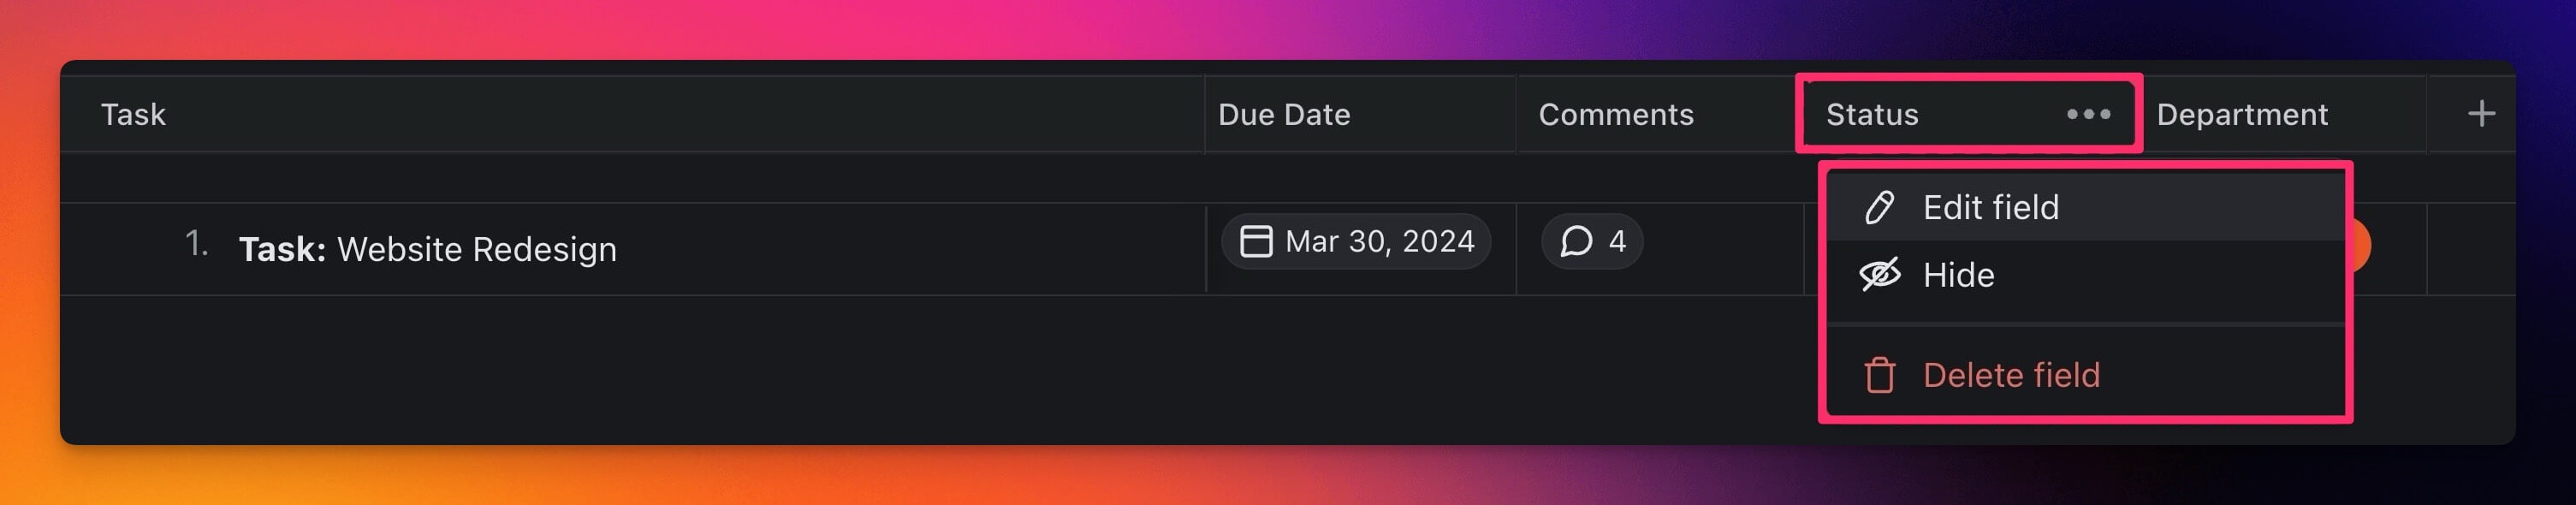
Task: Select the Comments column header
Action: click(1616, 114)
